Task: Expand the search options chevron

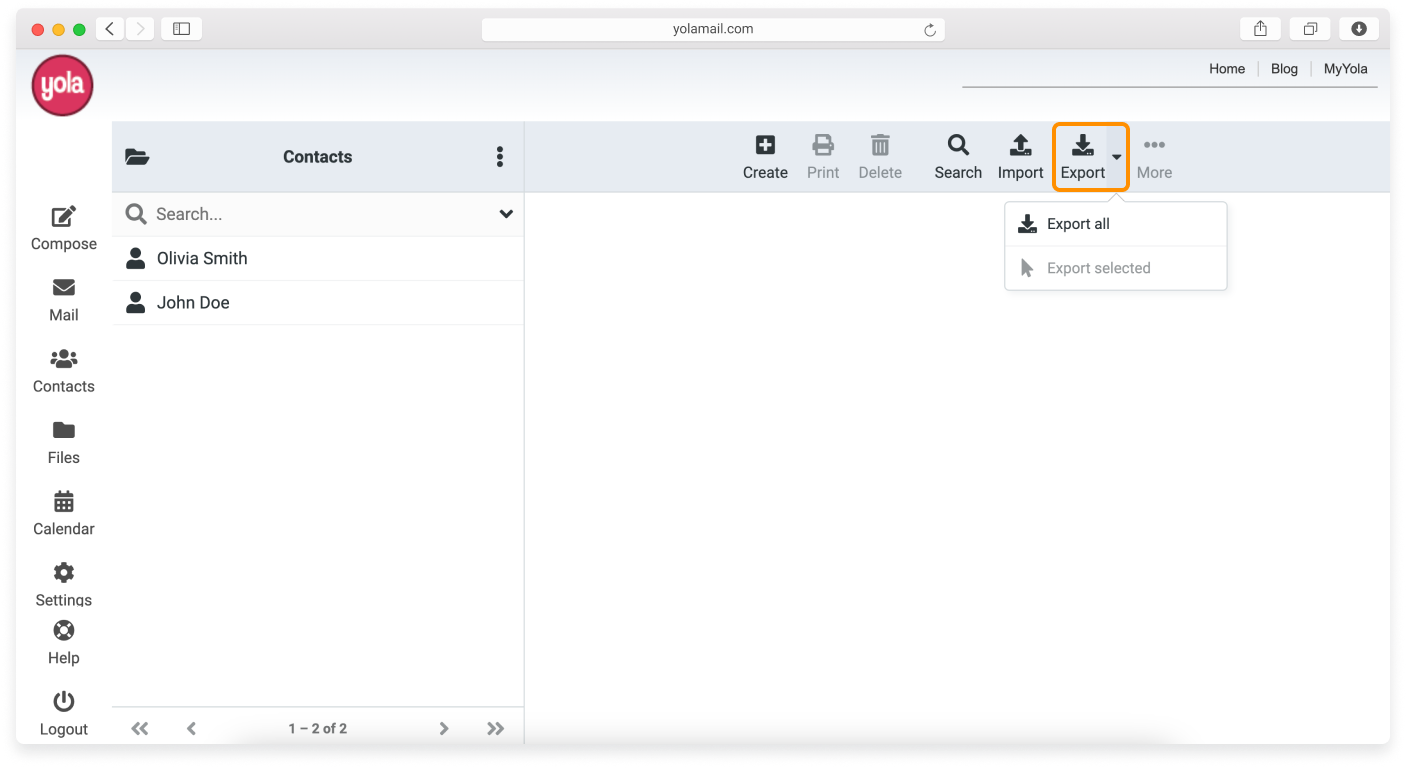Action: pyautogui.click(x=506, y=214)
